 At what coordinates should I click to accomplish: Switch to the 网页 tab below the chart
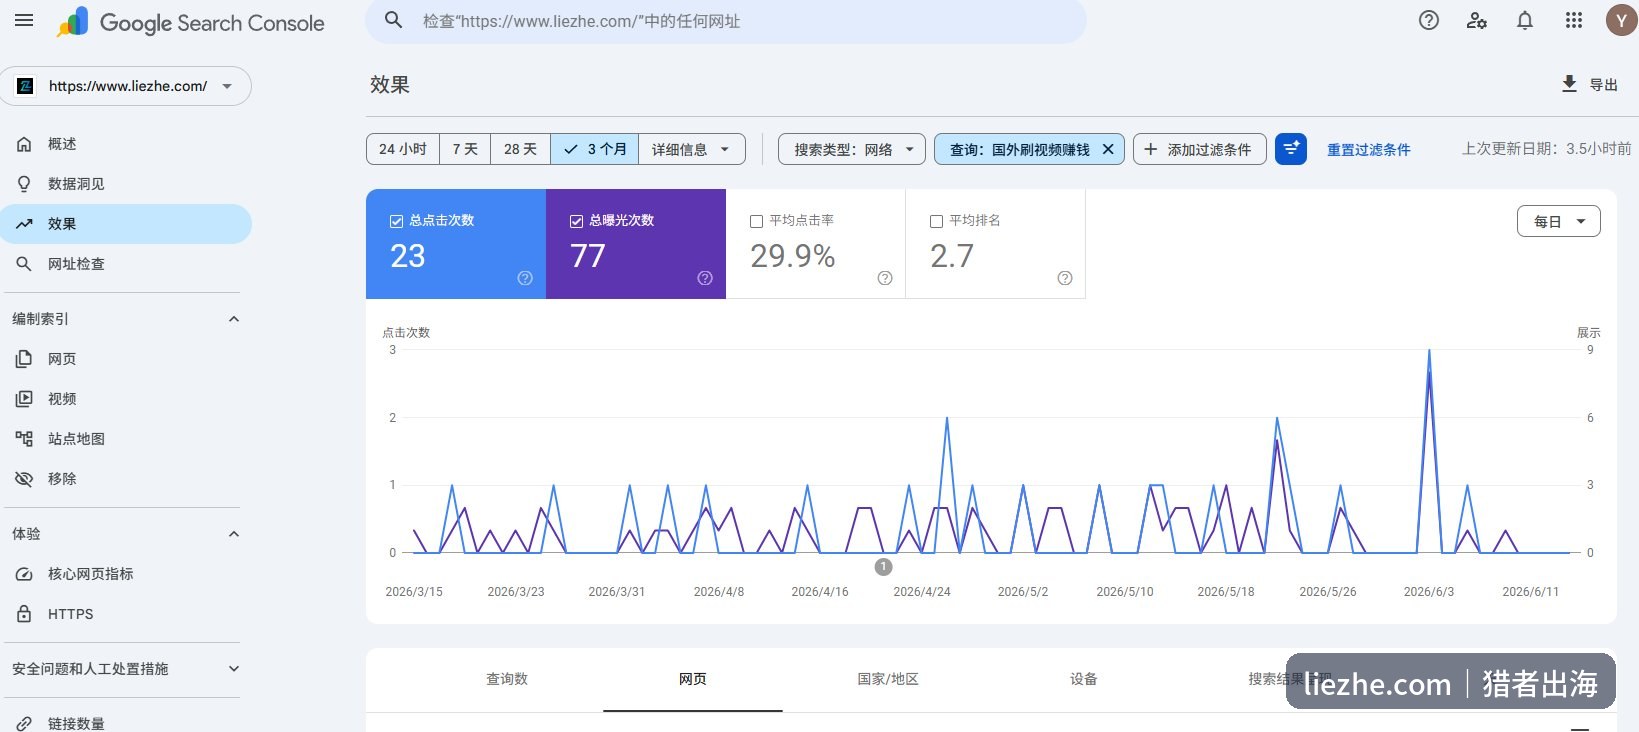(x=692, y=679)
